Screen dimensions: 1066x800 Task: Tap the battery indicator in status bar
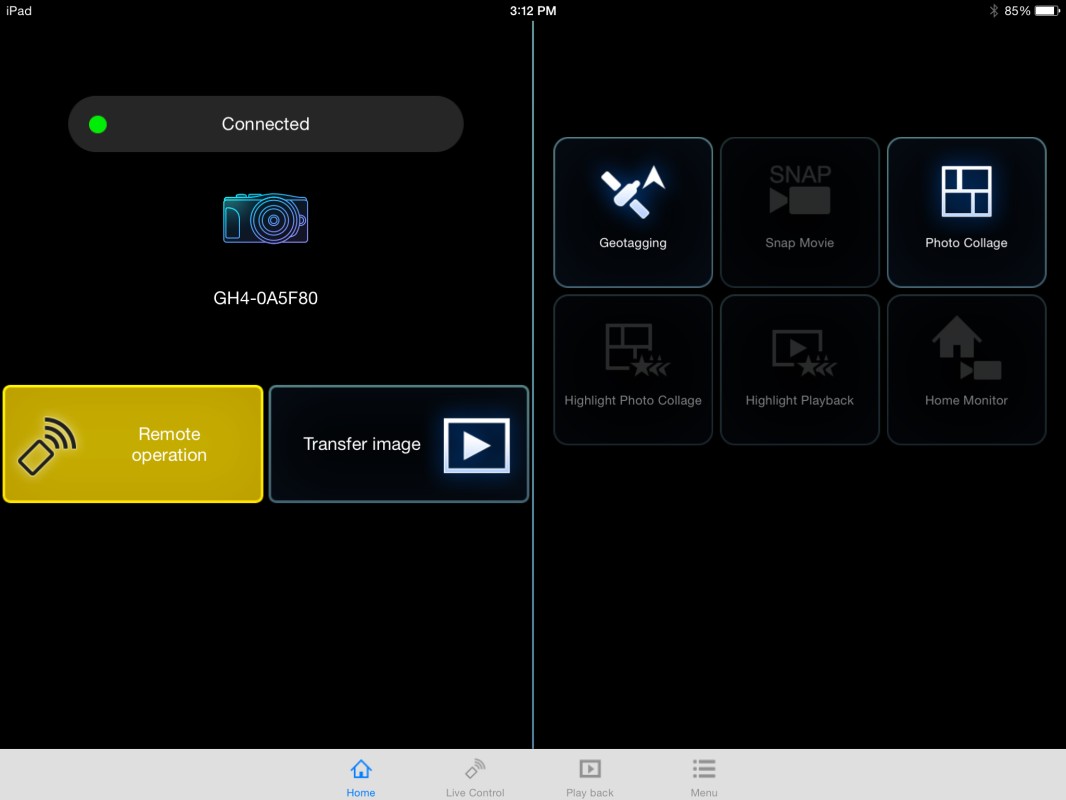coord(1047,10)
